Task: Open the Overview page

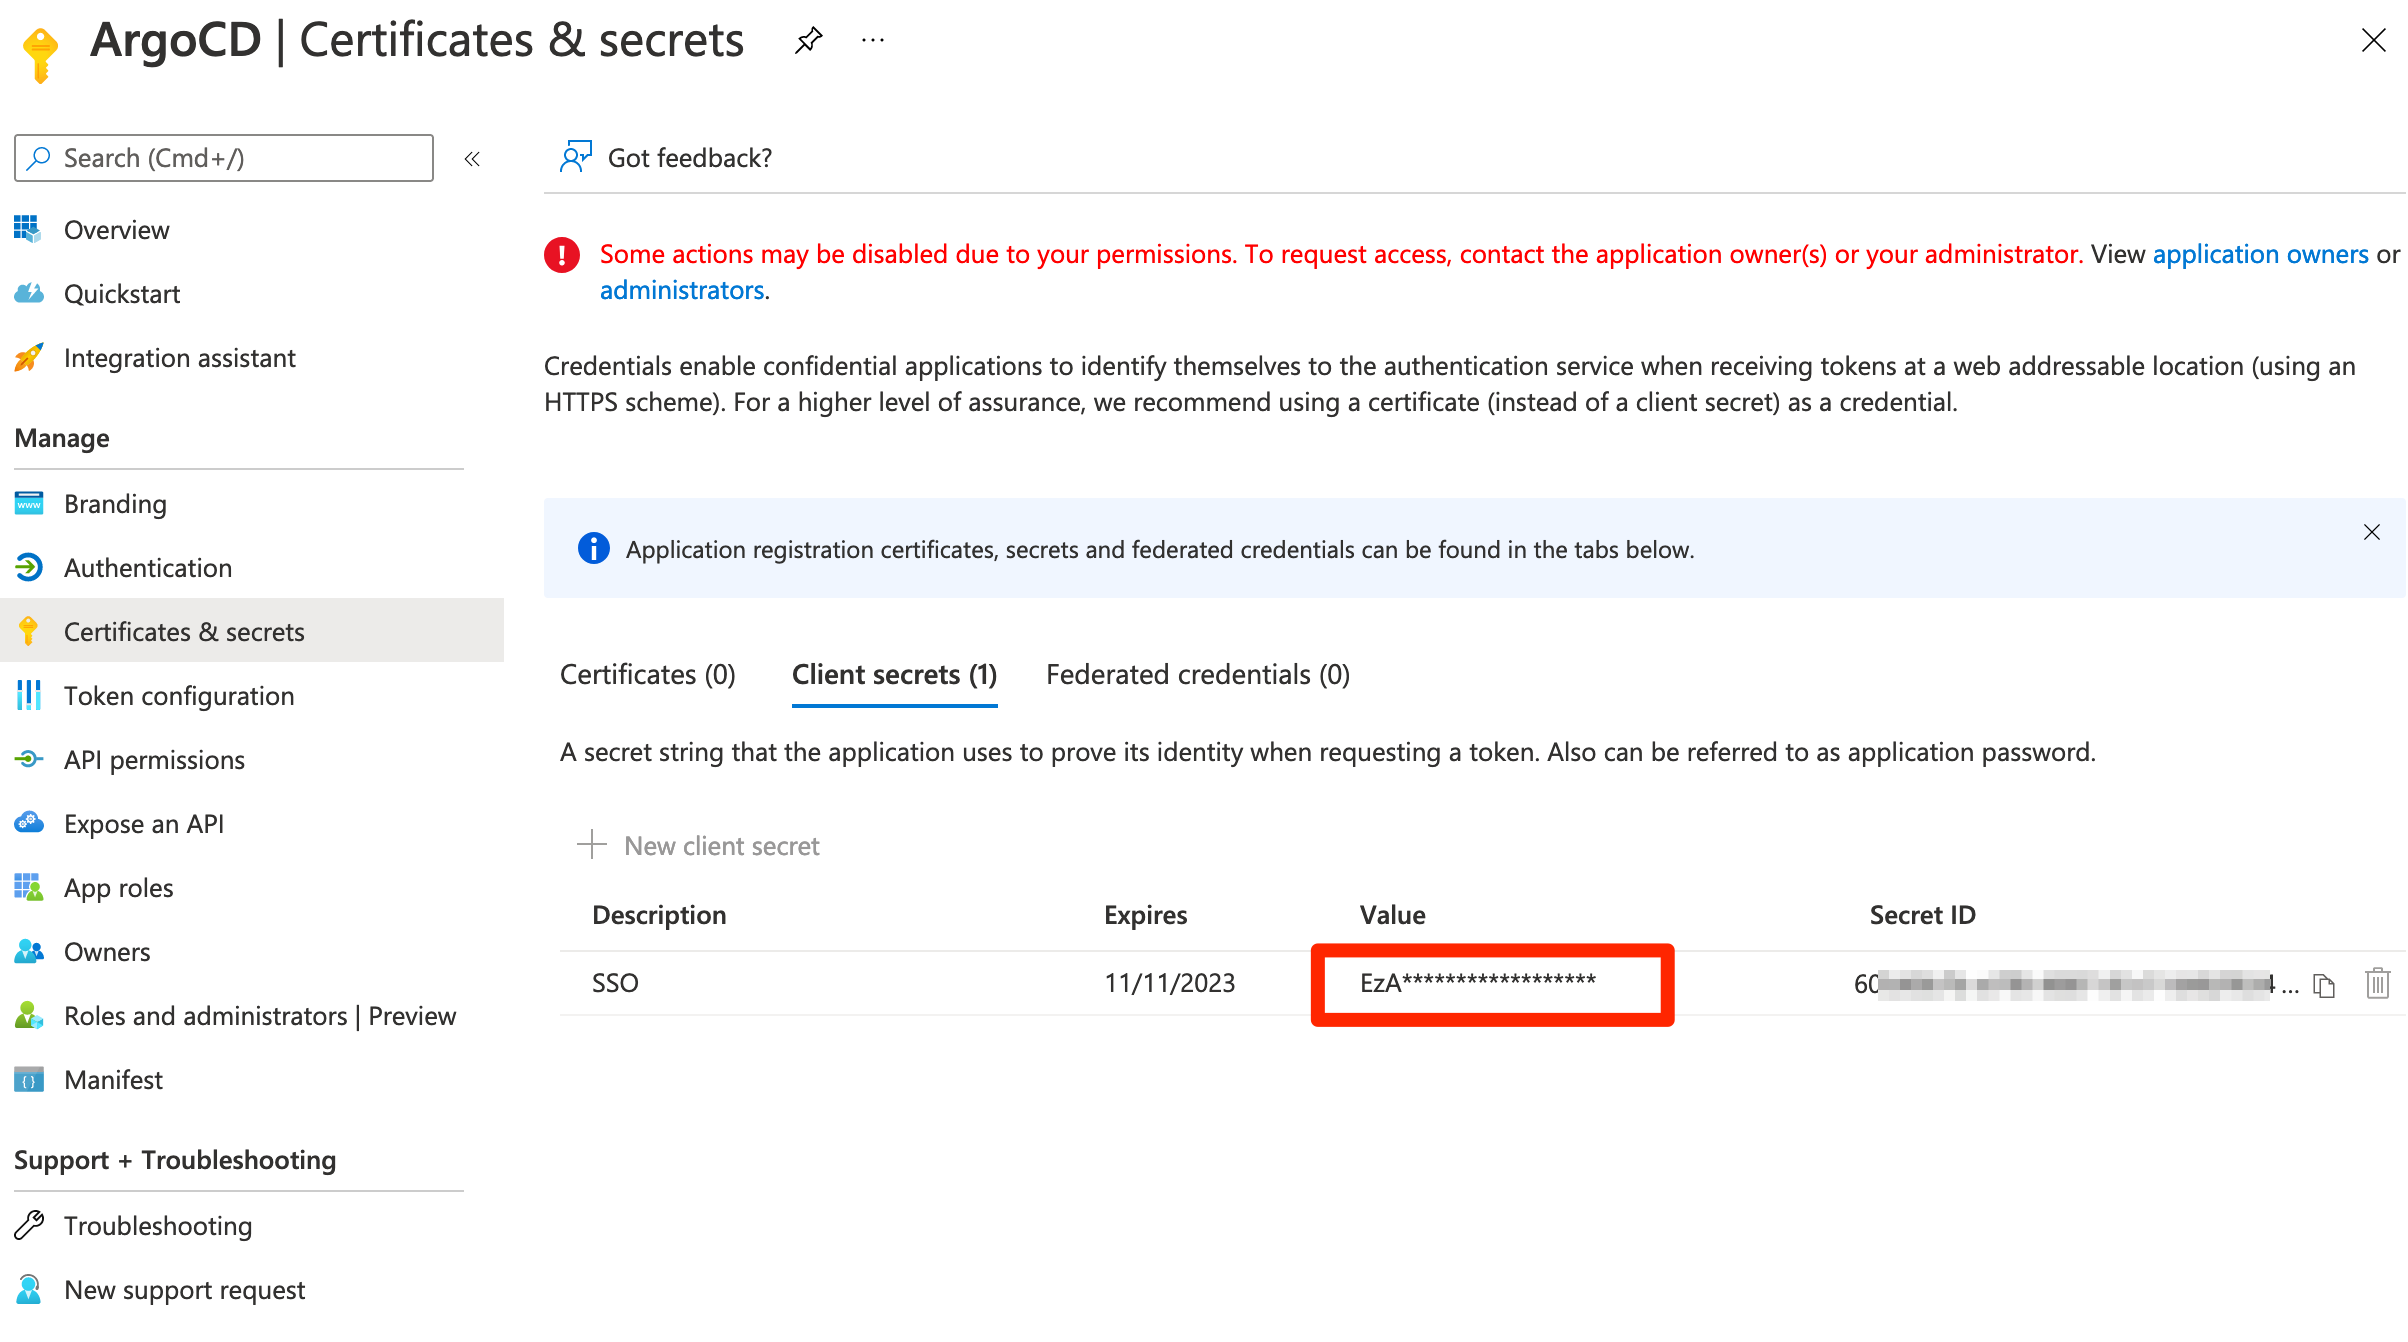Action: pos(116,230)
